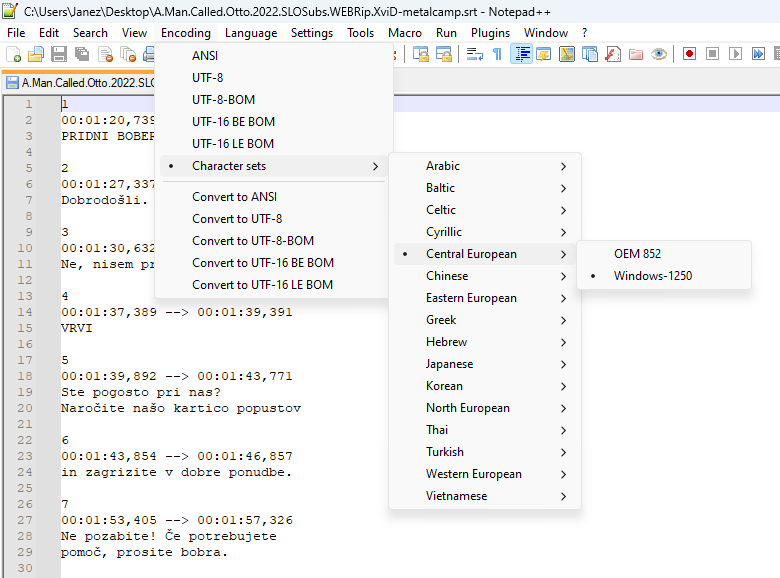Click the Save file toolbar icon
Image resolution: width=780 pixels, height=578 pixels.
click(x=58, y=54)
